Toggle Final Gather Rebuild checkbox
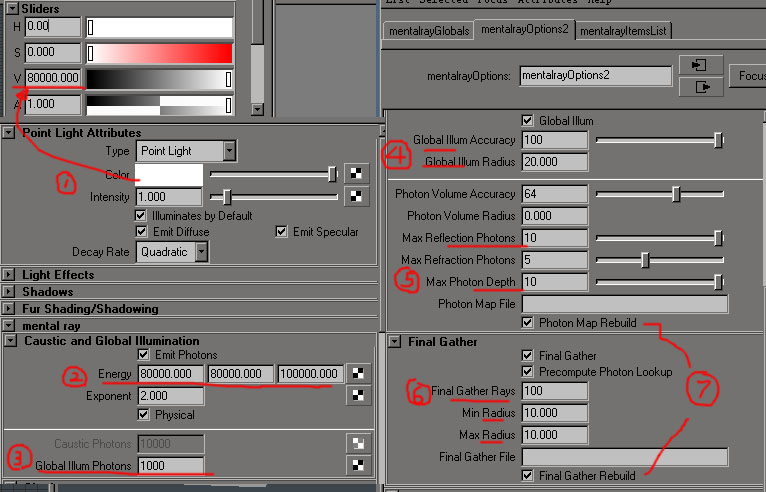This screenshot has height=492, width=766. 527,475
